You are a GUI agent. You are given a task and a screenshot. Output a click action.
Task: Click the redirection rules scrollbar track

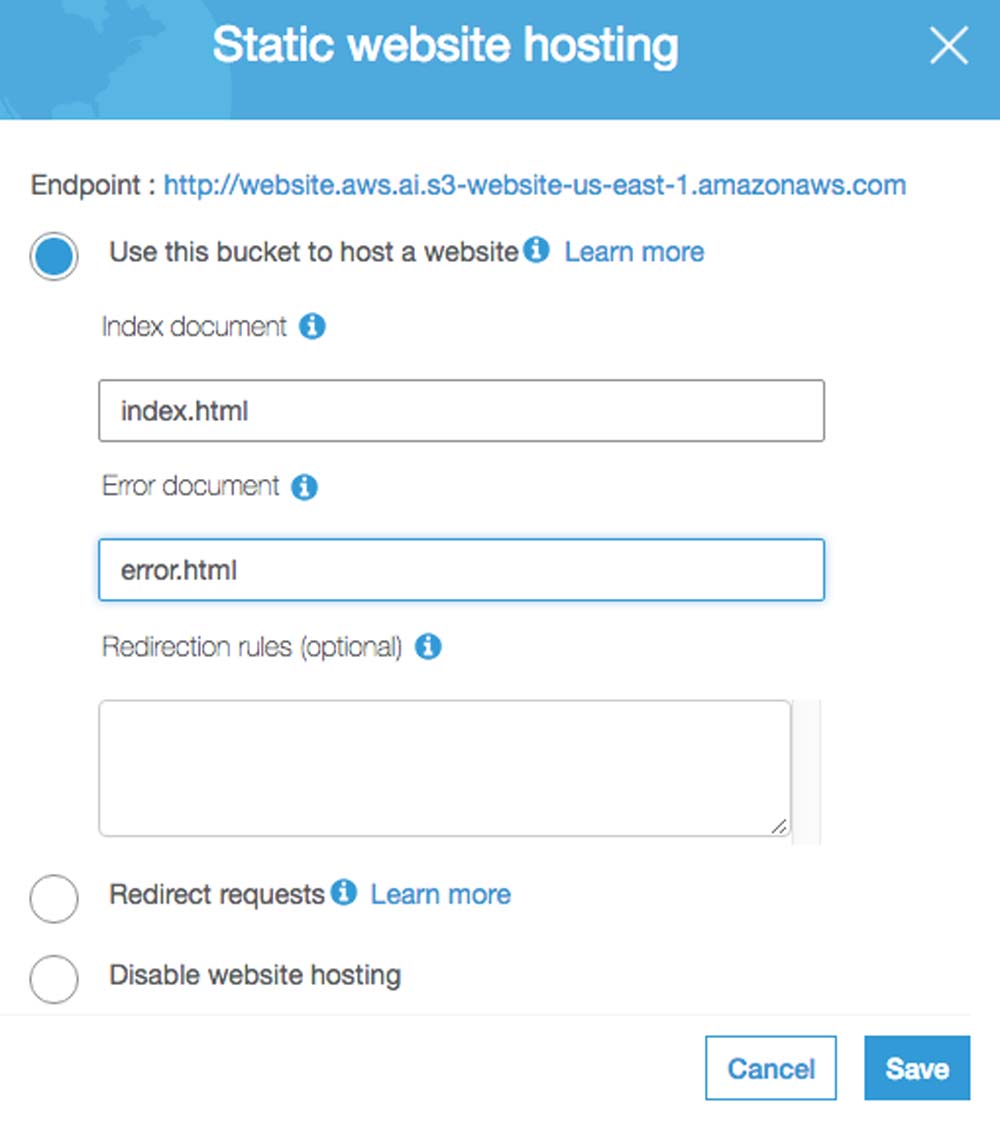pos(806,771)
